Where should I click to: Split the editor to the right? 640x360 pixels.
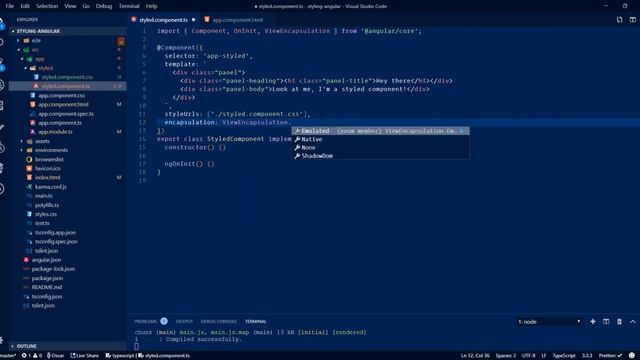click(x=632, y=20)
